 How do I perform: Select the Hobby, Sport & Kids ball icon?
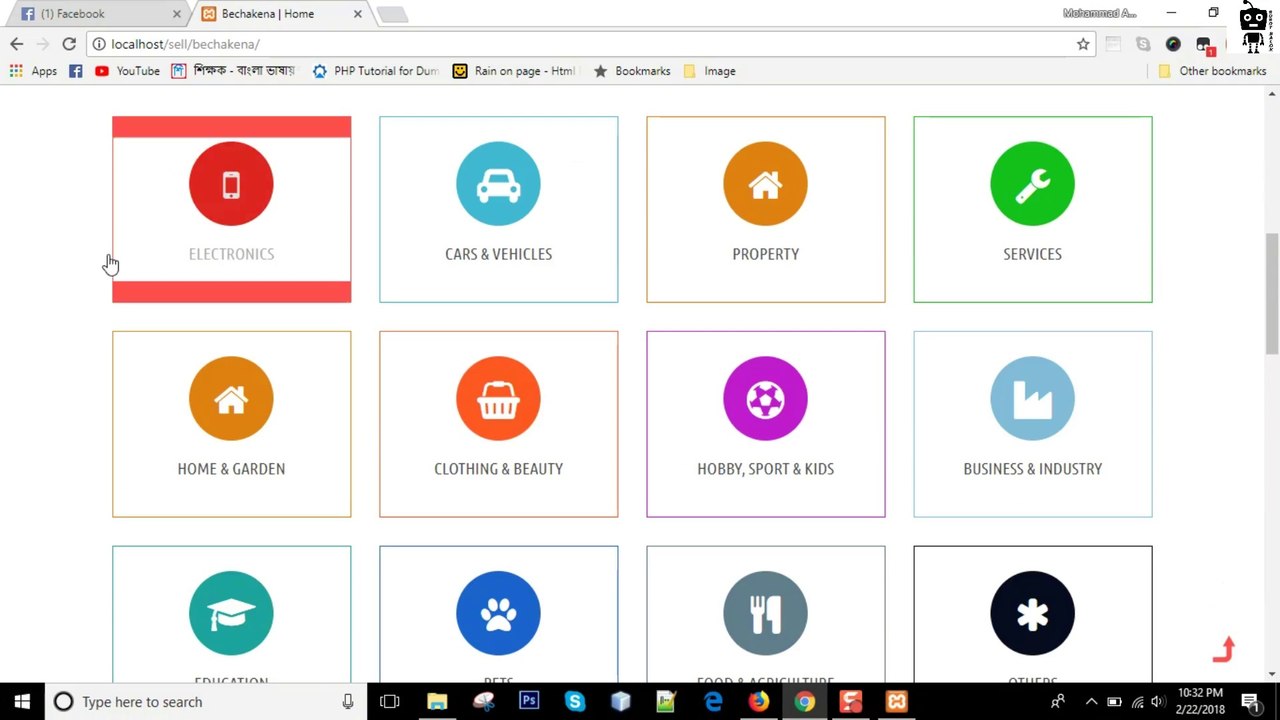765,399
